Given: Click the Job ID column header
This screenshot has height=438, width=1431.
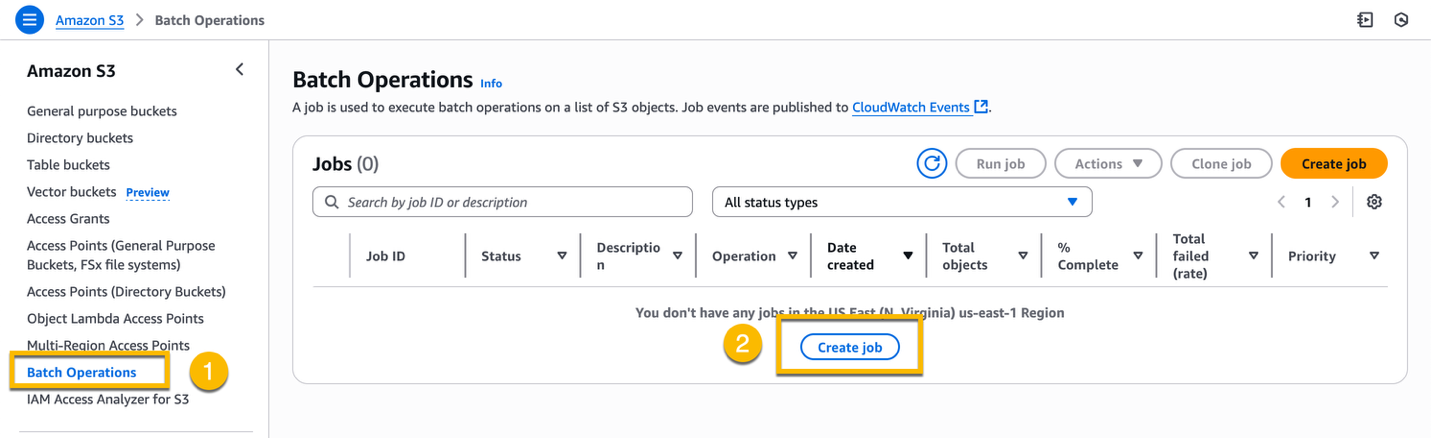Looking at the screenshot, I should click(x=386, y=256).
